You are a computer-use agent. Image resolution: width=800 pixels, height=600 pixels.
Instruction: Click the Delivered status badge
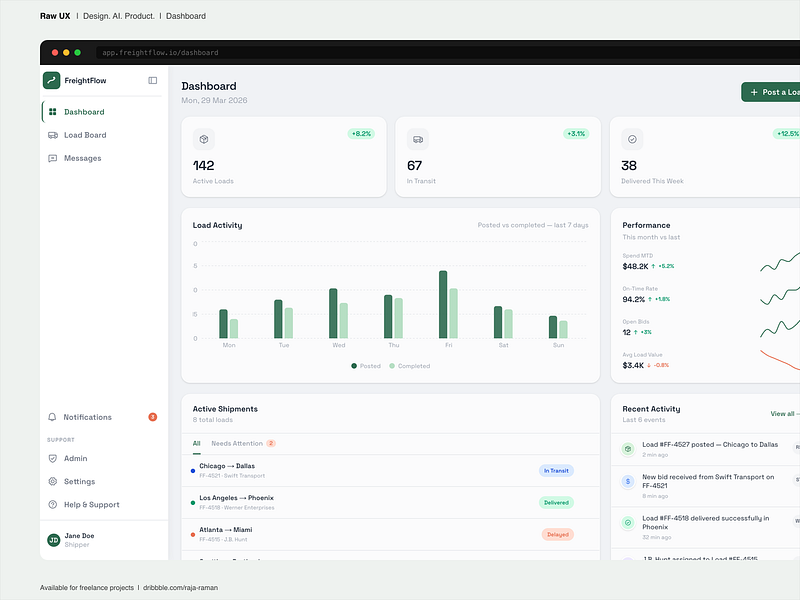(x=556, y=503)
